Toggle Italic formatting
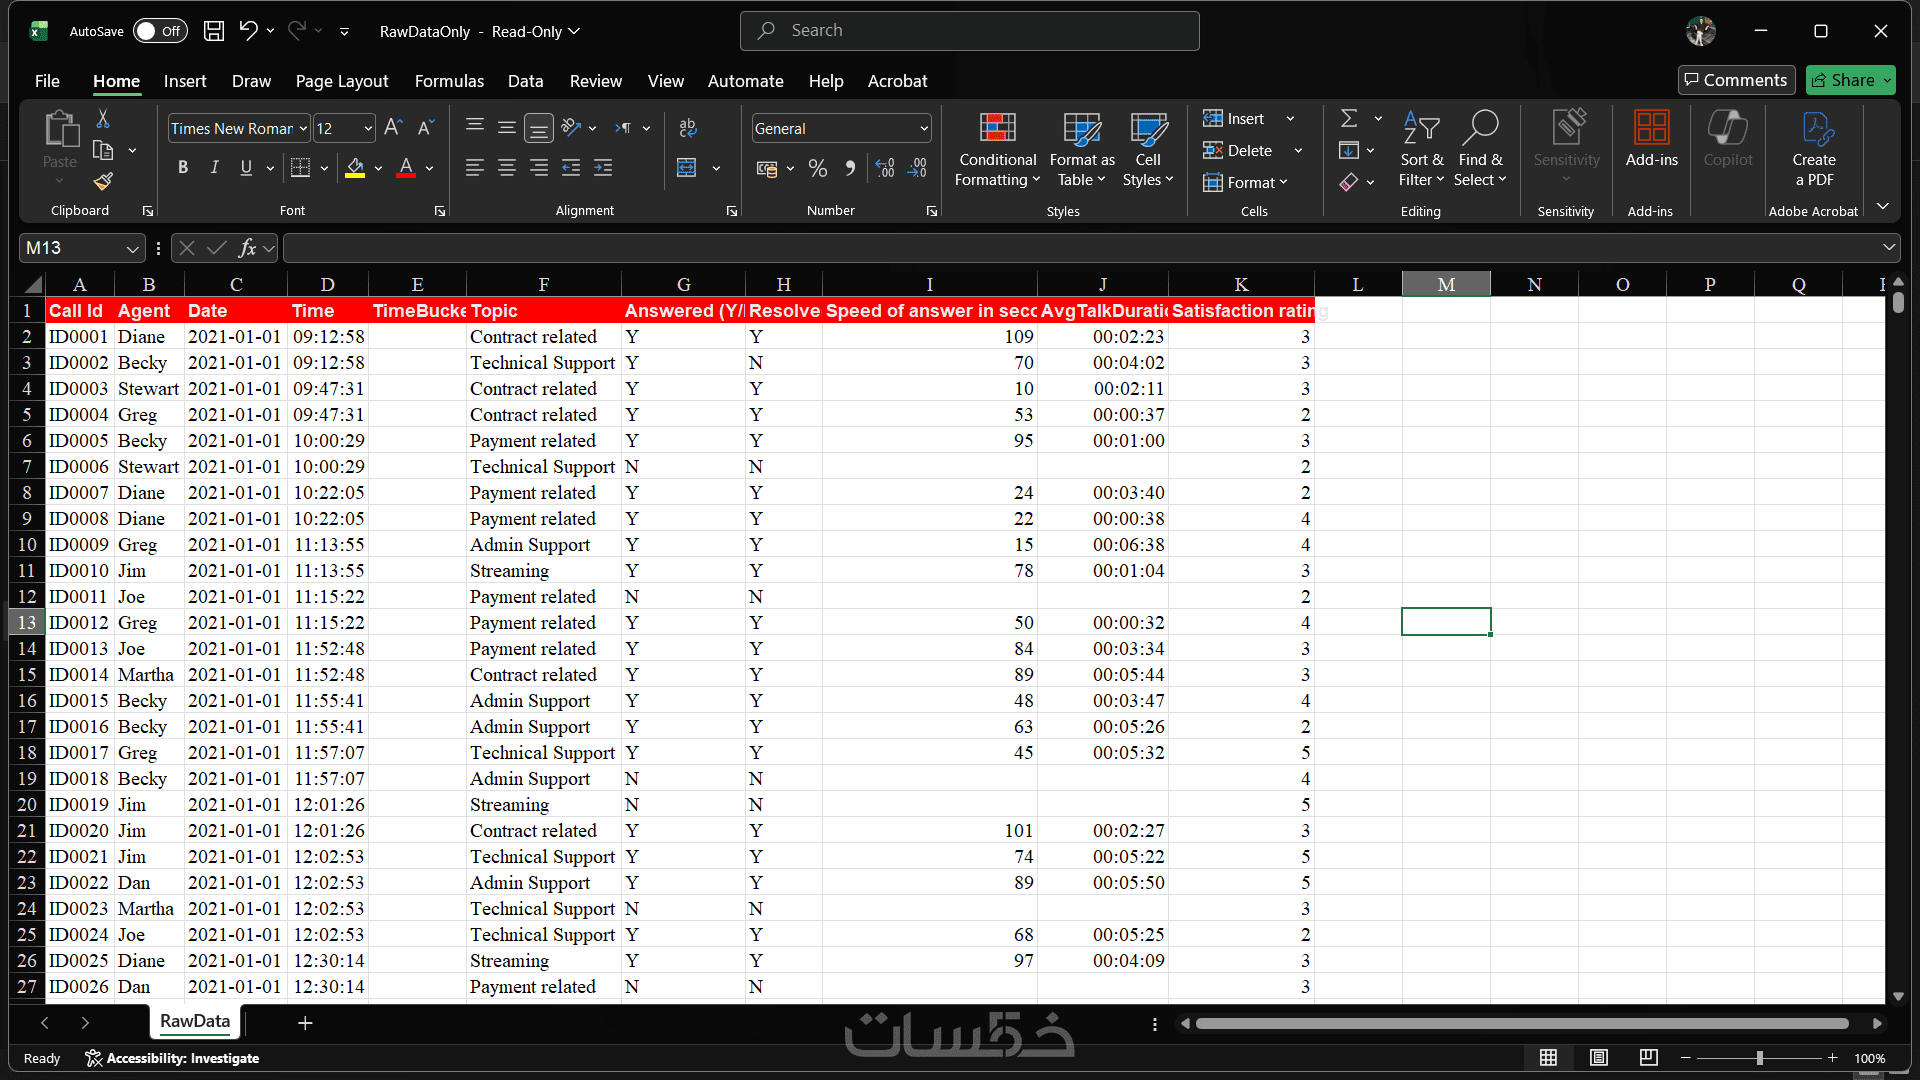Image resolution: width=1920 pixels, height=1080 pixels. pyautogui.click(x=214, y=168)
